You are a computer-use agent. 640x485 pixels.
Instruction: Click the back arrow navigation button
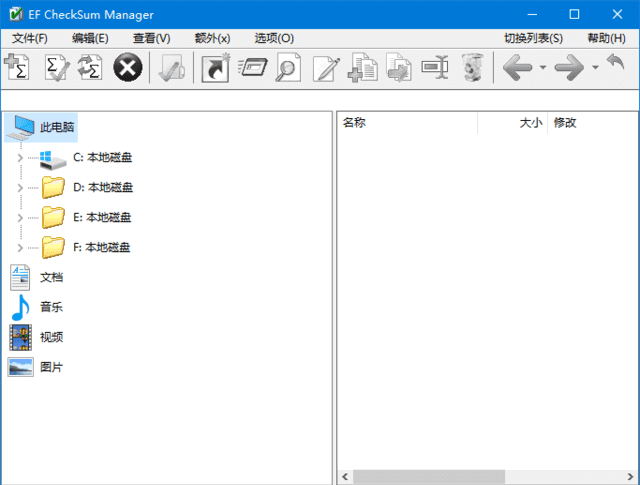coord(518,67)
